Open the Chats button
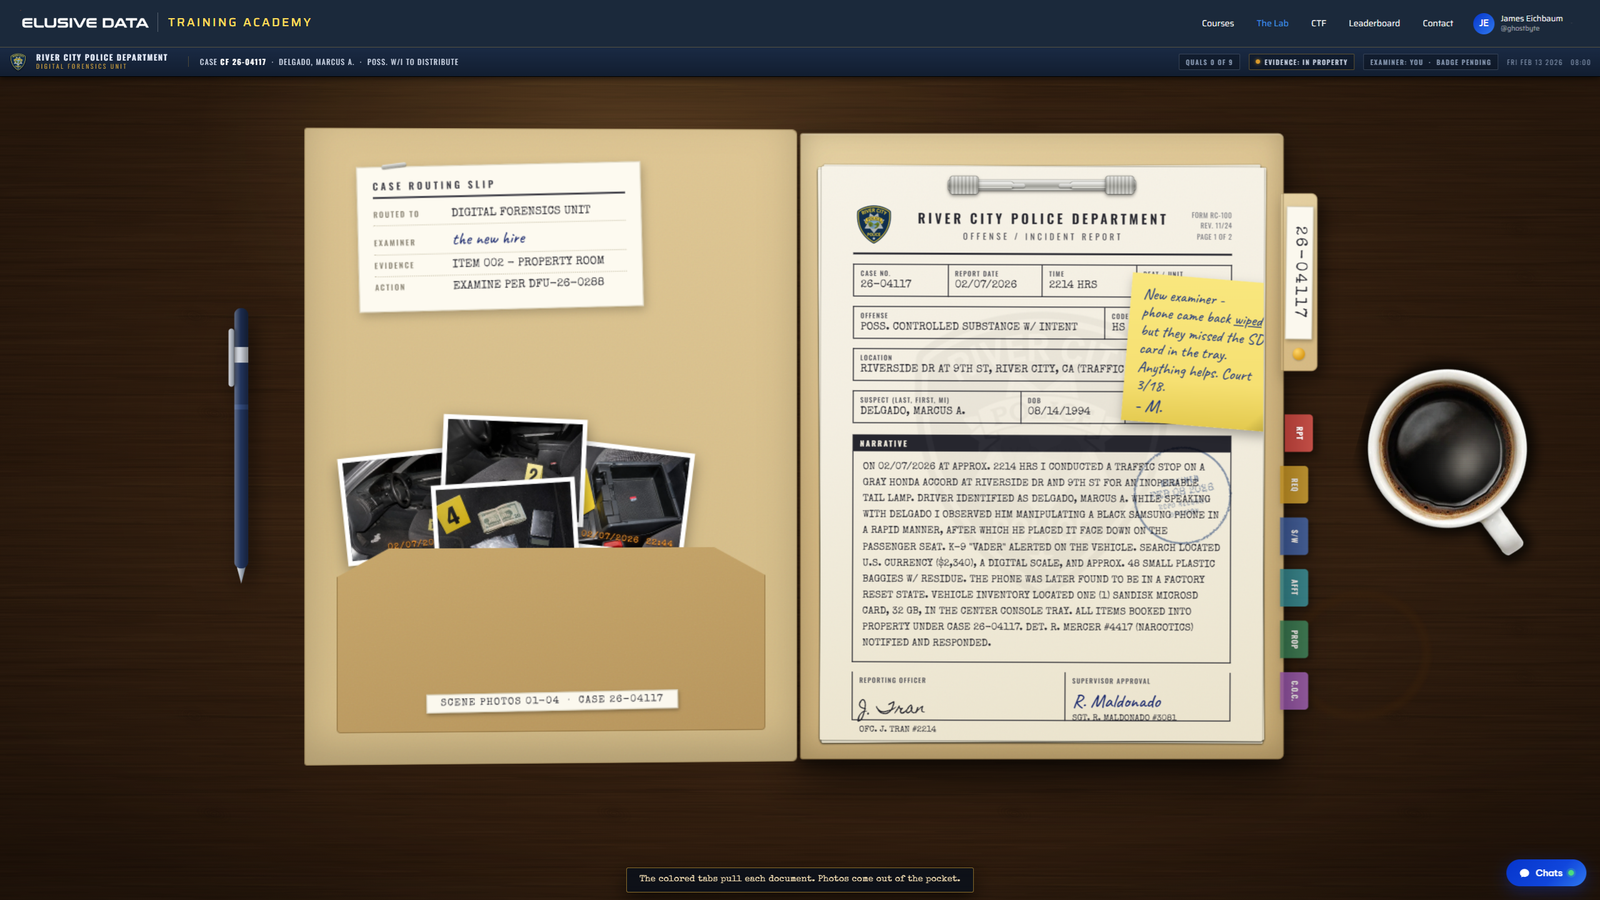The image size is (1600, 900). (x=1546, y=873)
